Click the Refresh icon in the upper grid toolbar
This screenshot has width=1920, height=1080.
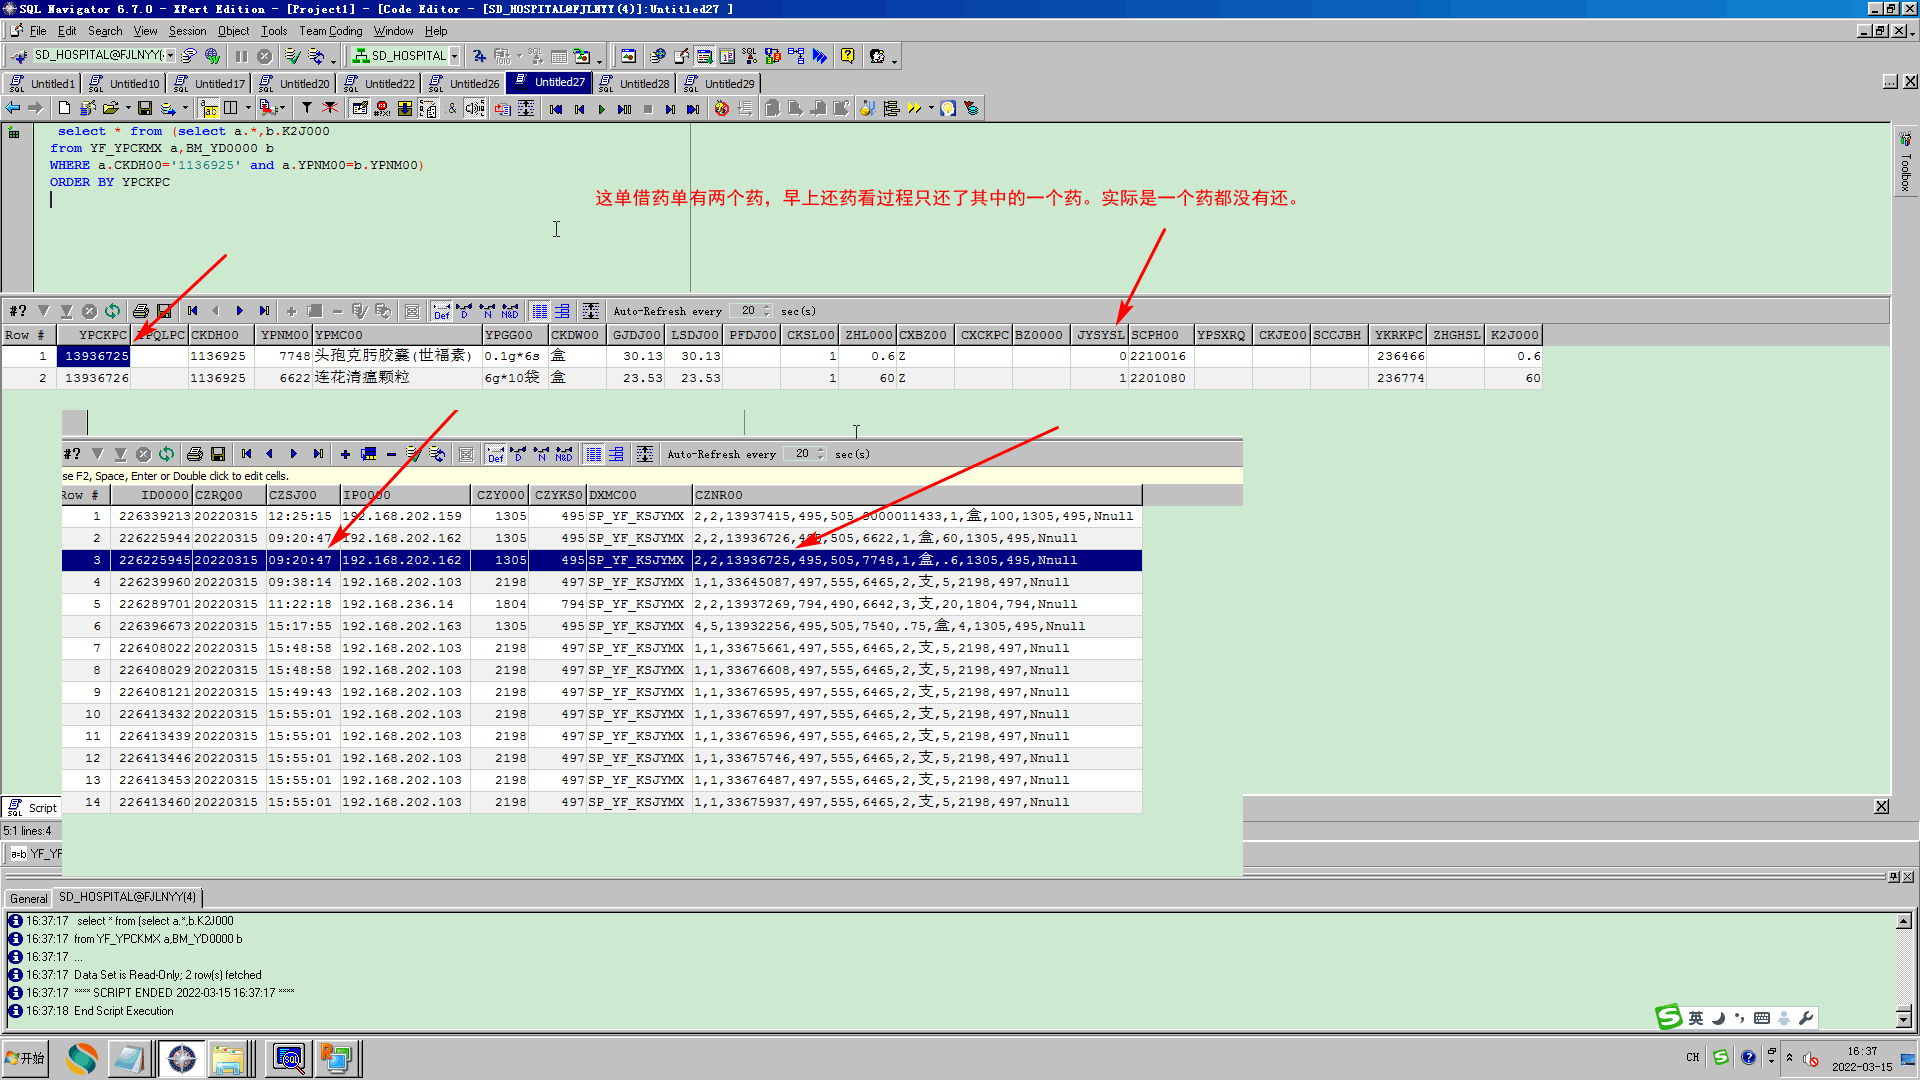click(x=112, y=311)
